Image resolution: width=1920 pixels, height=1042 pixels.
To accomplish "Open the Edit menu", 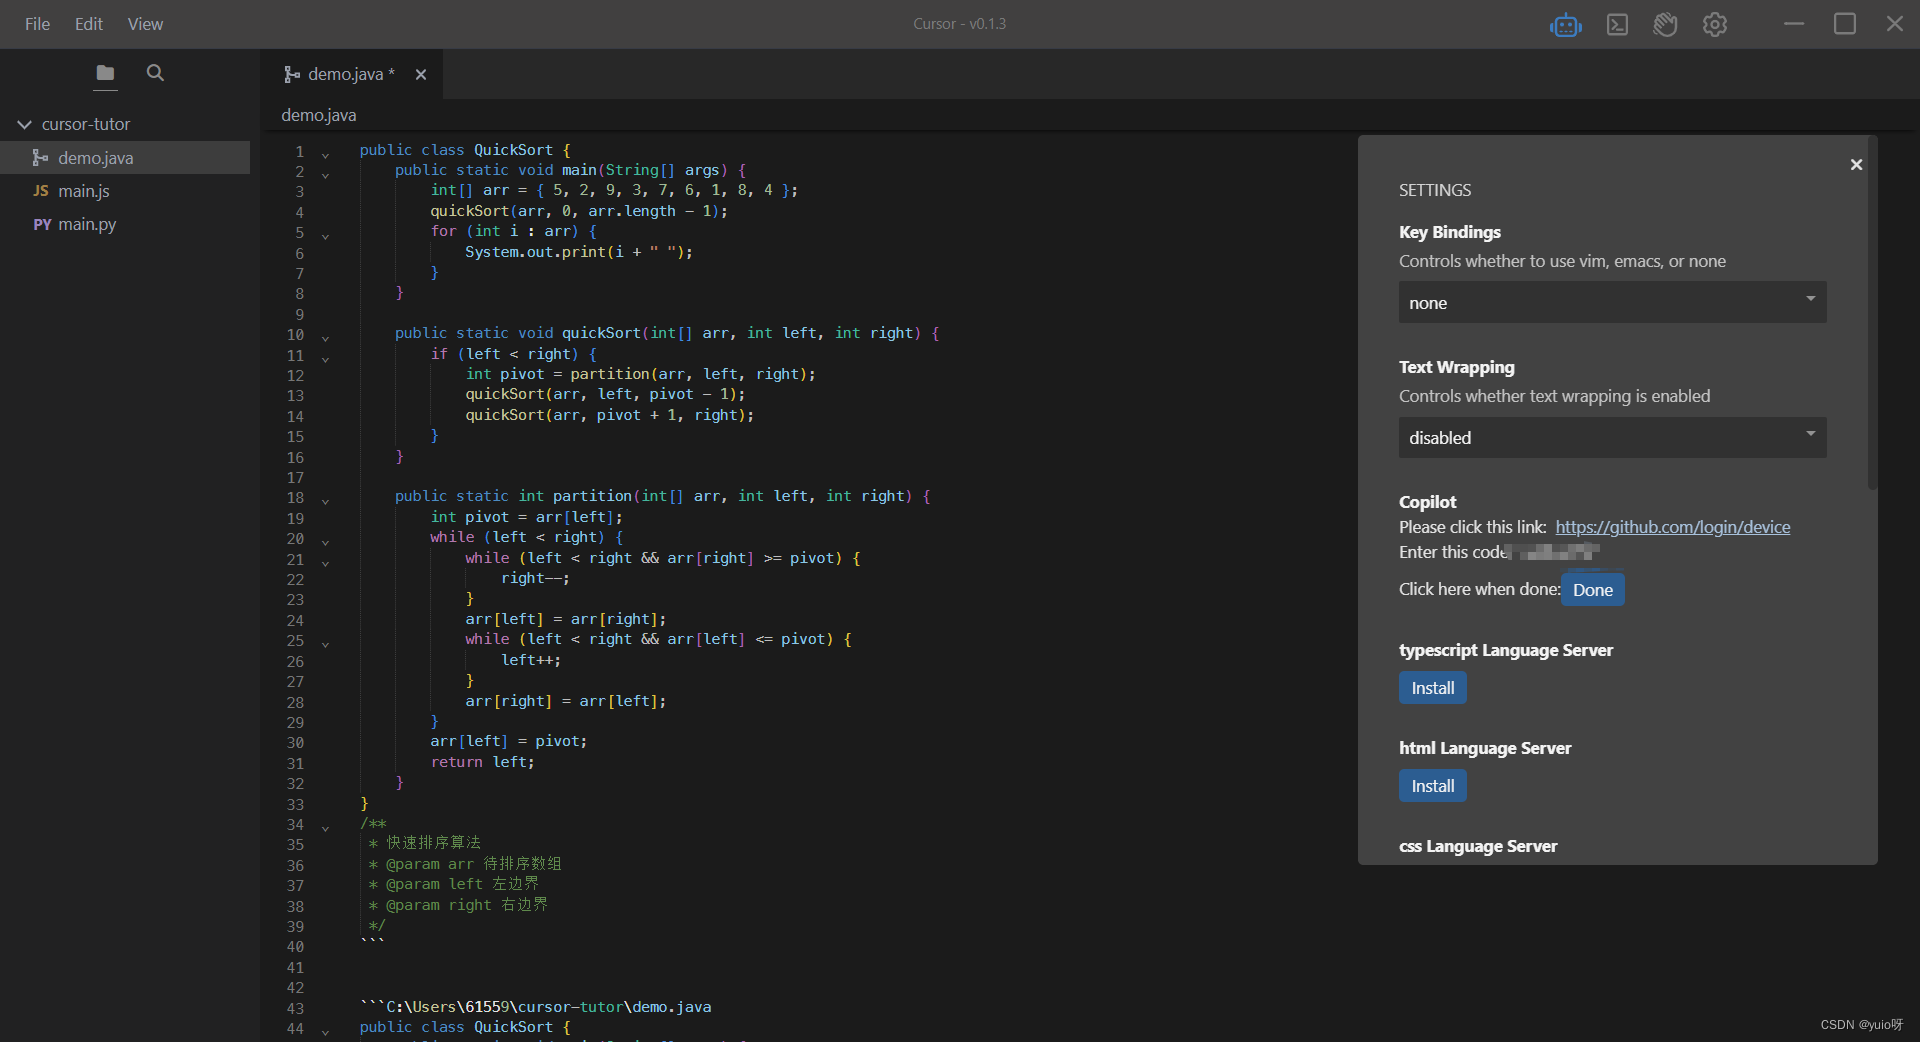I will 89,24.
